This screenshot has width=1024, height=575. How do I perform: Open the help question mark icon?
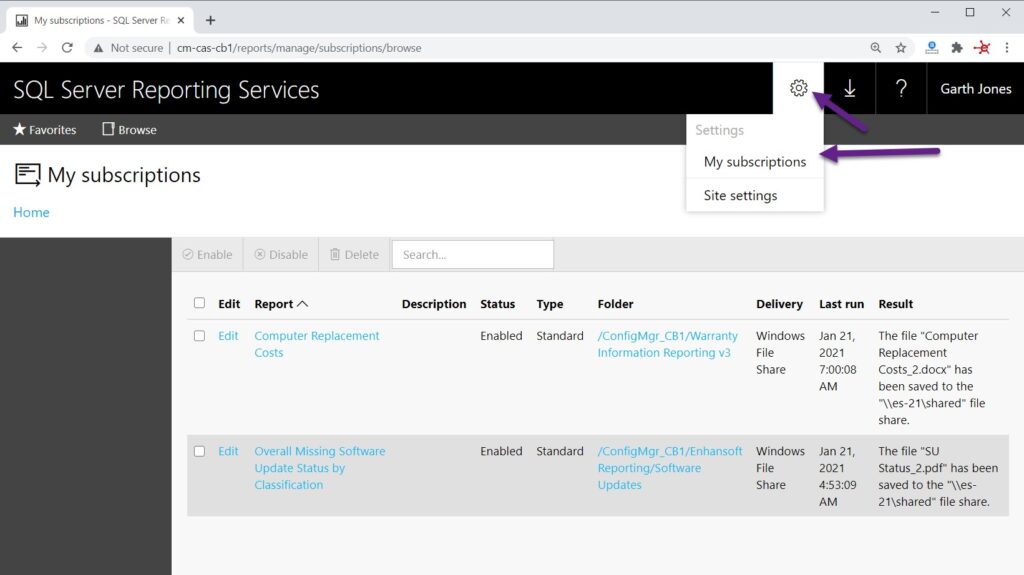pos(901,89)
